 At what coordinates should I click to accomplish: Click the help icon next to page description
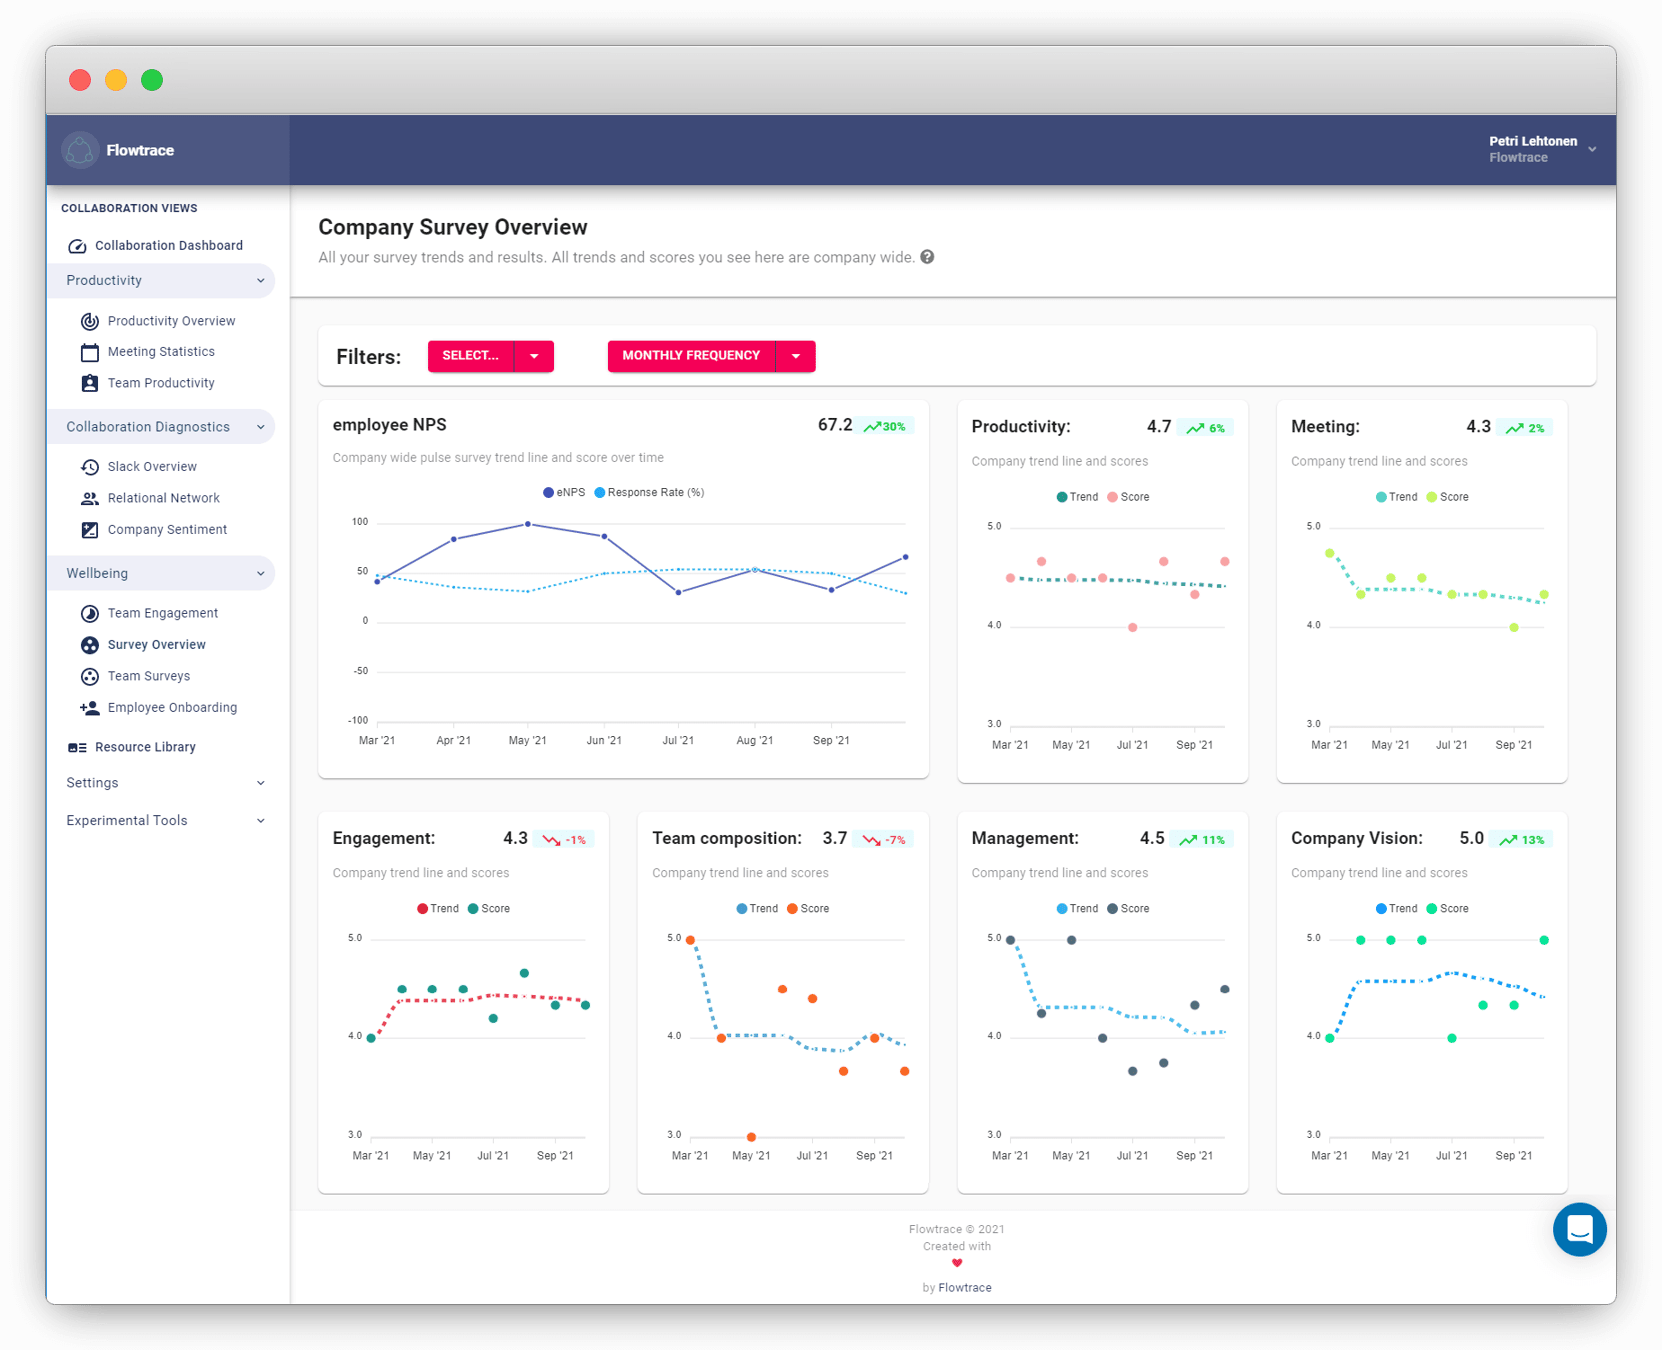[x=927, y=257]
